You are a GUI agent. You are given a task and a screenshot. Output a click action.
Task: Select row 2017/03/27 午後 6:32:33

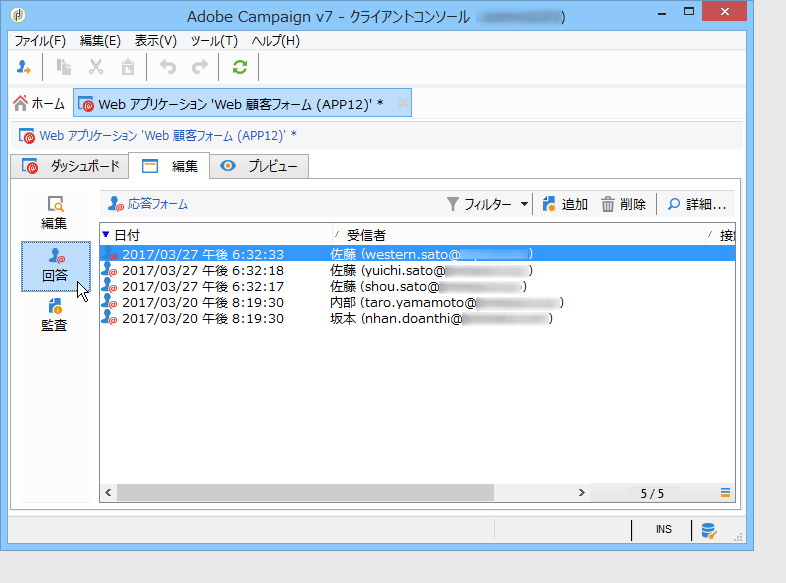coord(417,254)
